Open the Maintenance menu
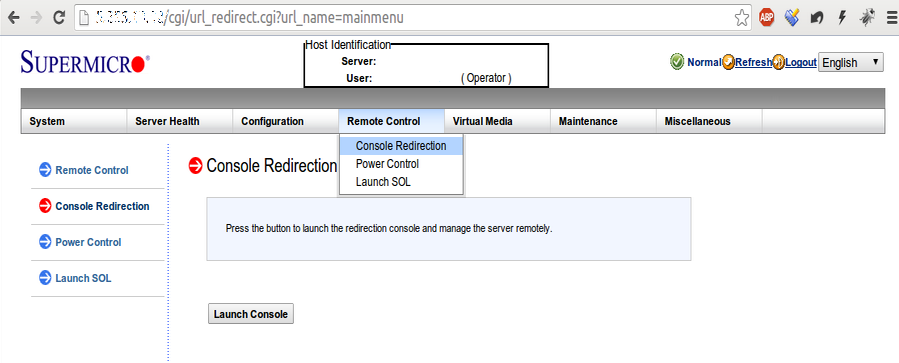899x363 pixels. point(603,122)
